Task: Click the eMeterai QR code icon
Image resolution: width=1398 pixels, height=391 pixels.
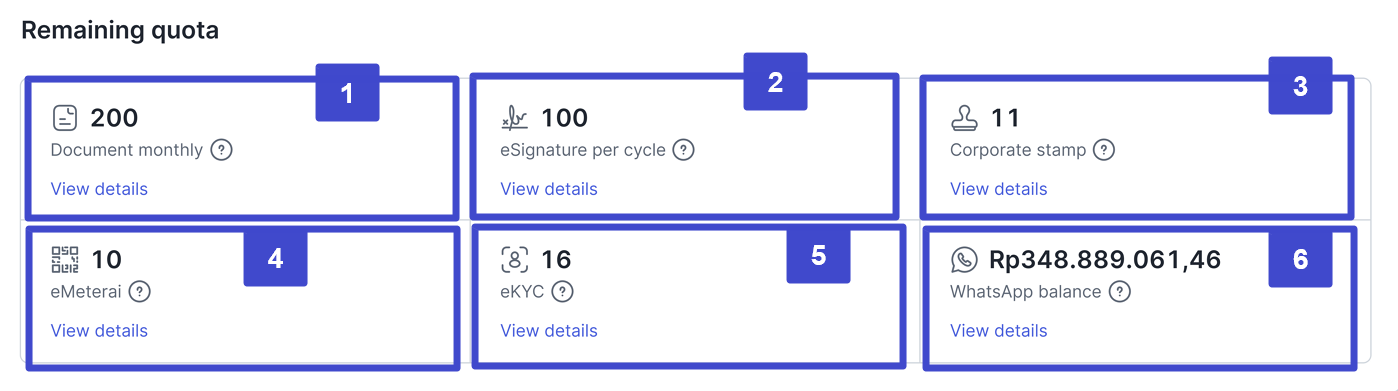Action: pos(65,260)
